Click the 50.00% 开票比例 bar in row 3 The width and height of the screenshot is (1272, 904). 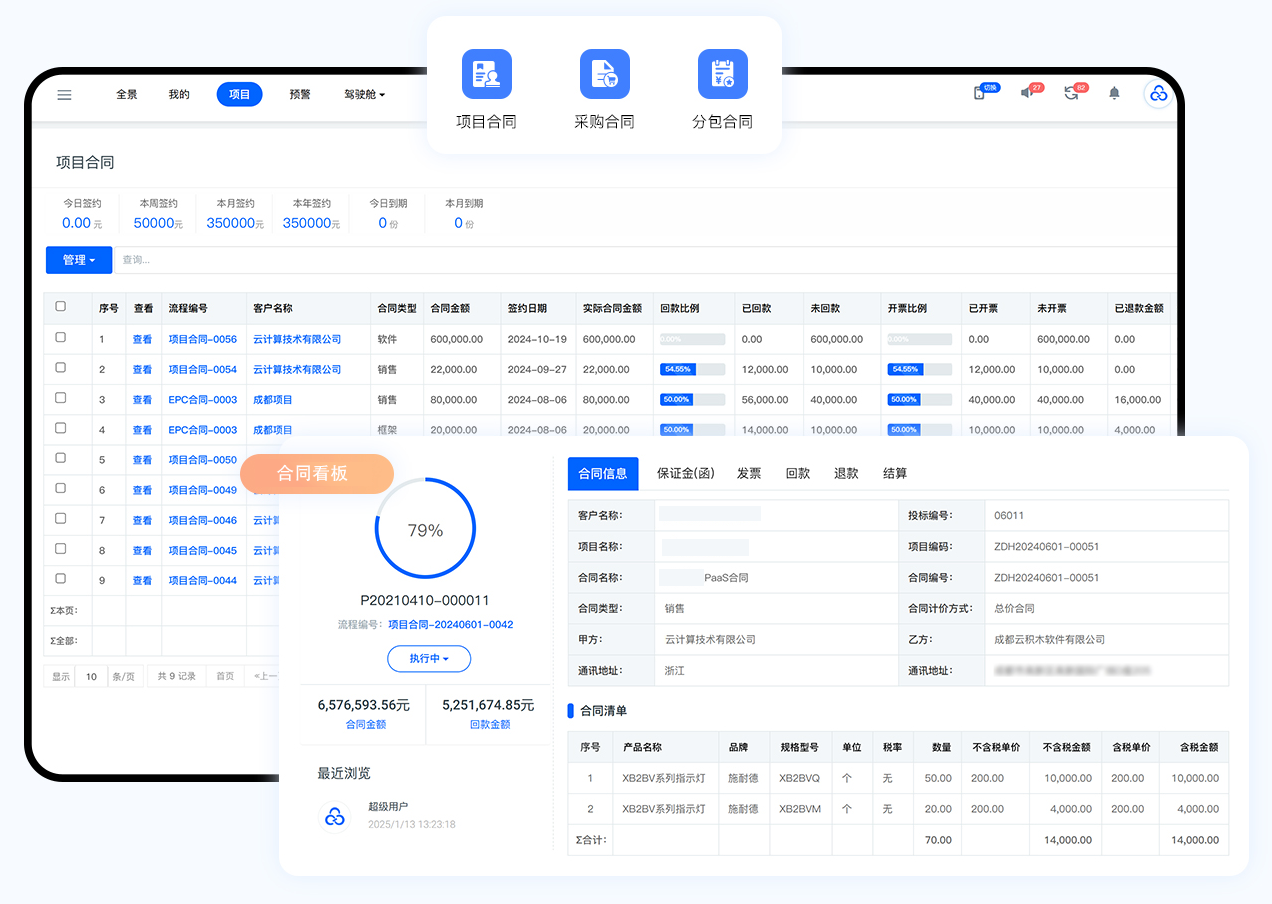tap(920, 400)
